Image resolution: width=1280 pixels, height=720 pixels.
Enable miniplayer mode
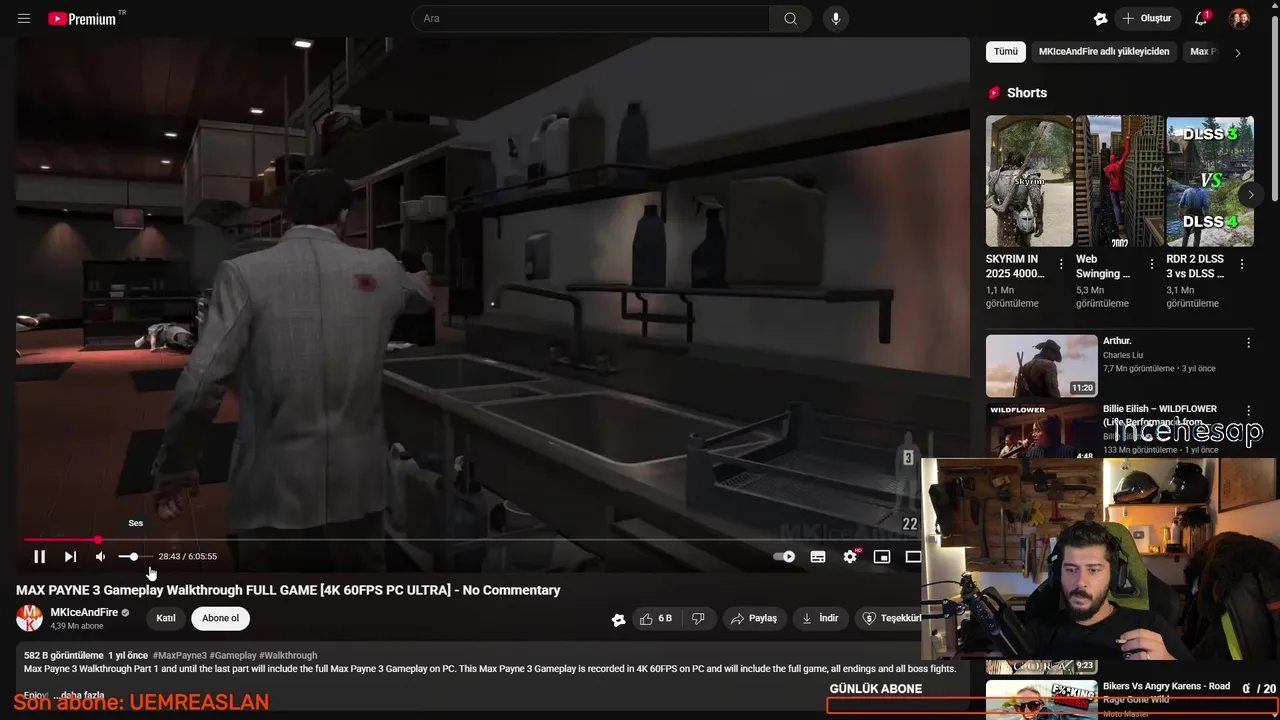click(x=882, y=557)
